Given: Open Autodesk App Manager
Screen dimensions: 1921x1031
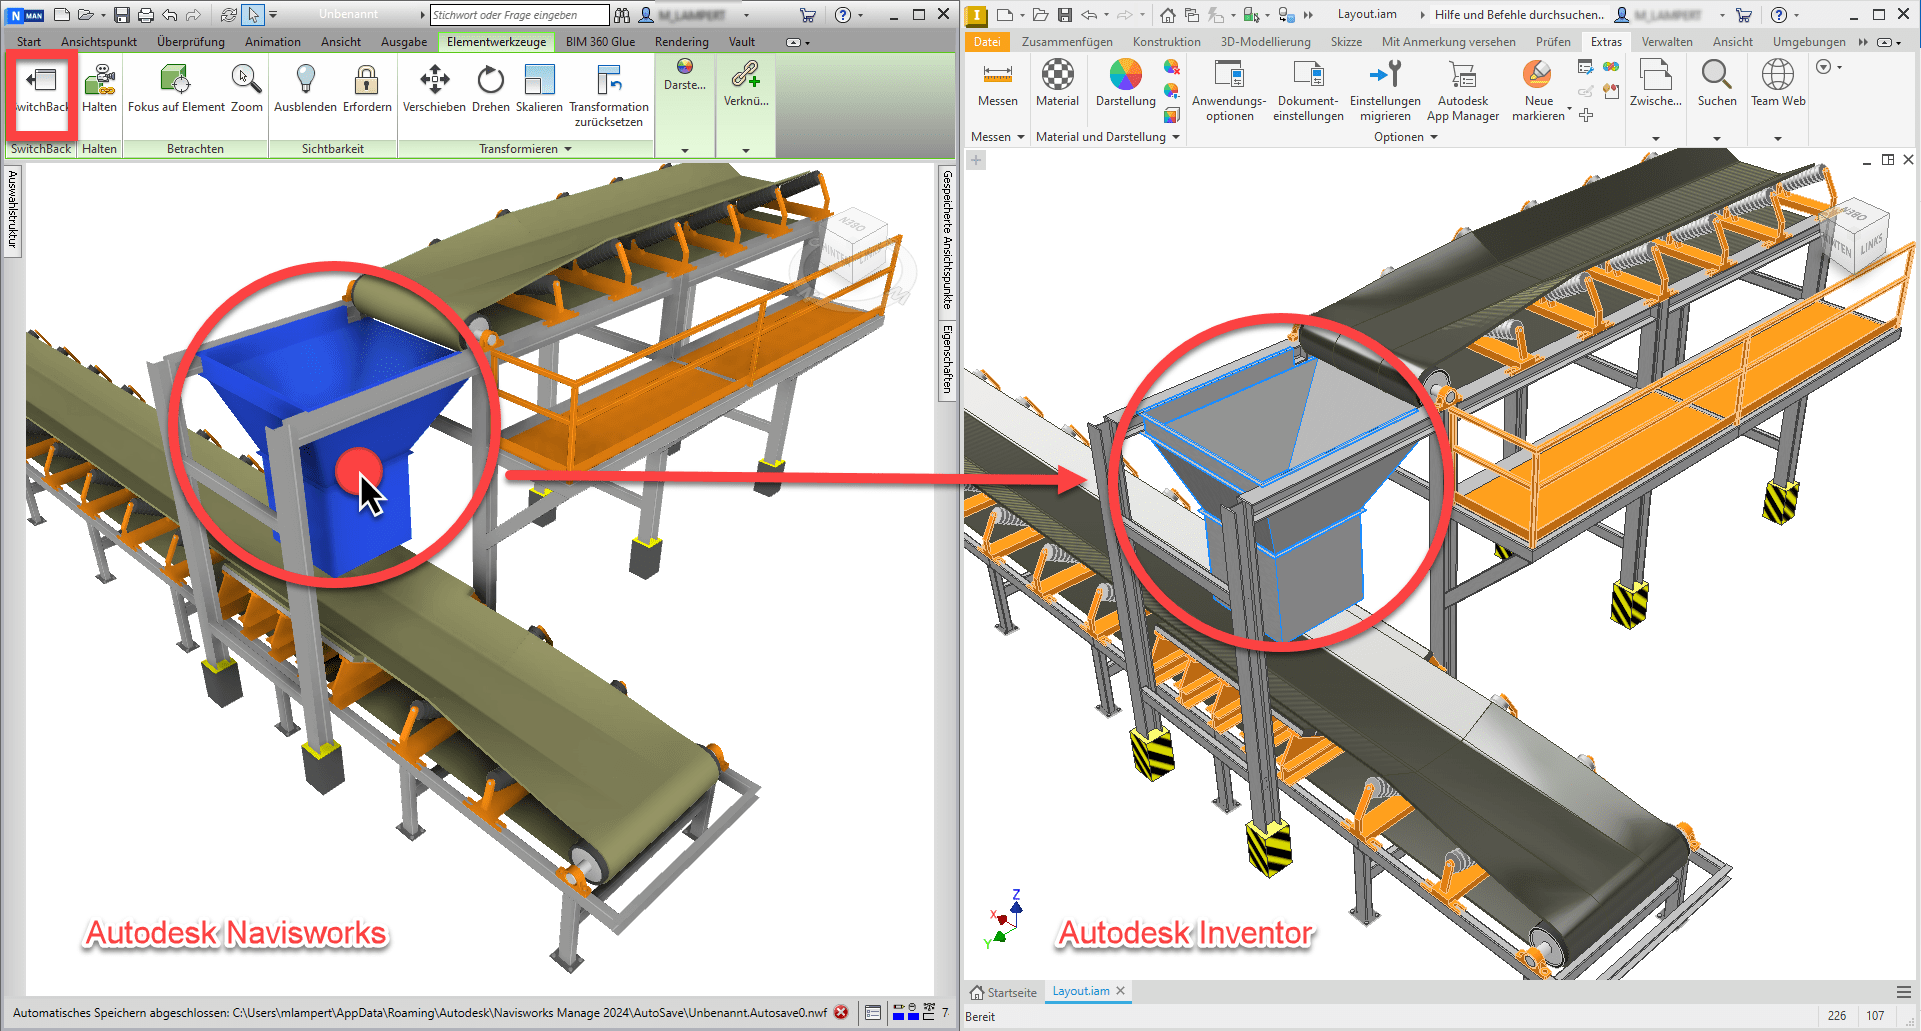Looking at the screenshot, I should tap(1462, 80).
